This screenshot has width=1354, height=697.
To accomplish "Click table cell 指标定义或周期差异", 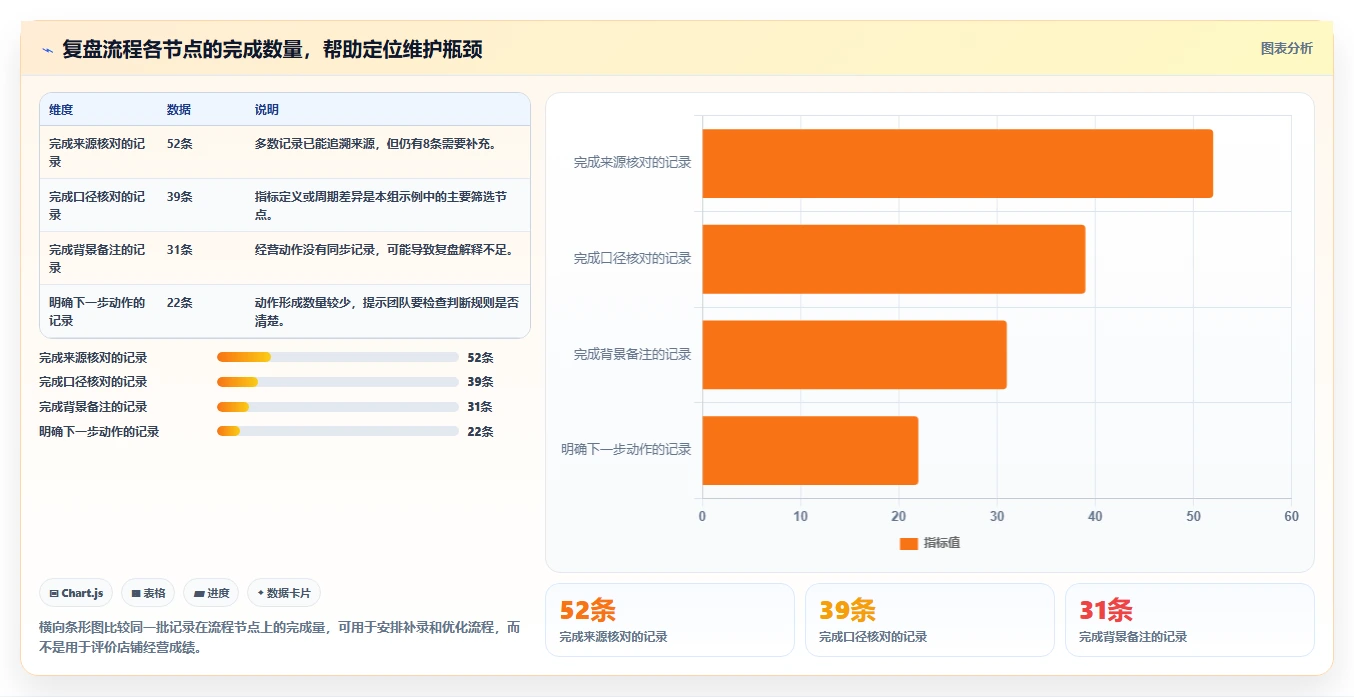I will (x=387, y=206).
